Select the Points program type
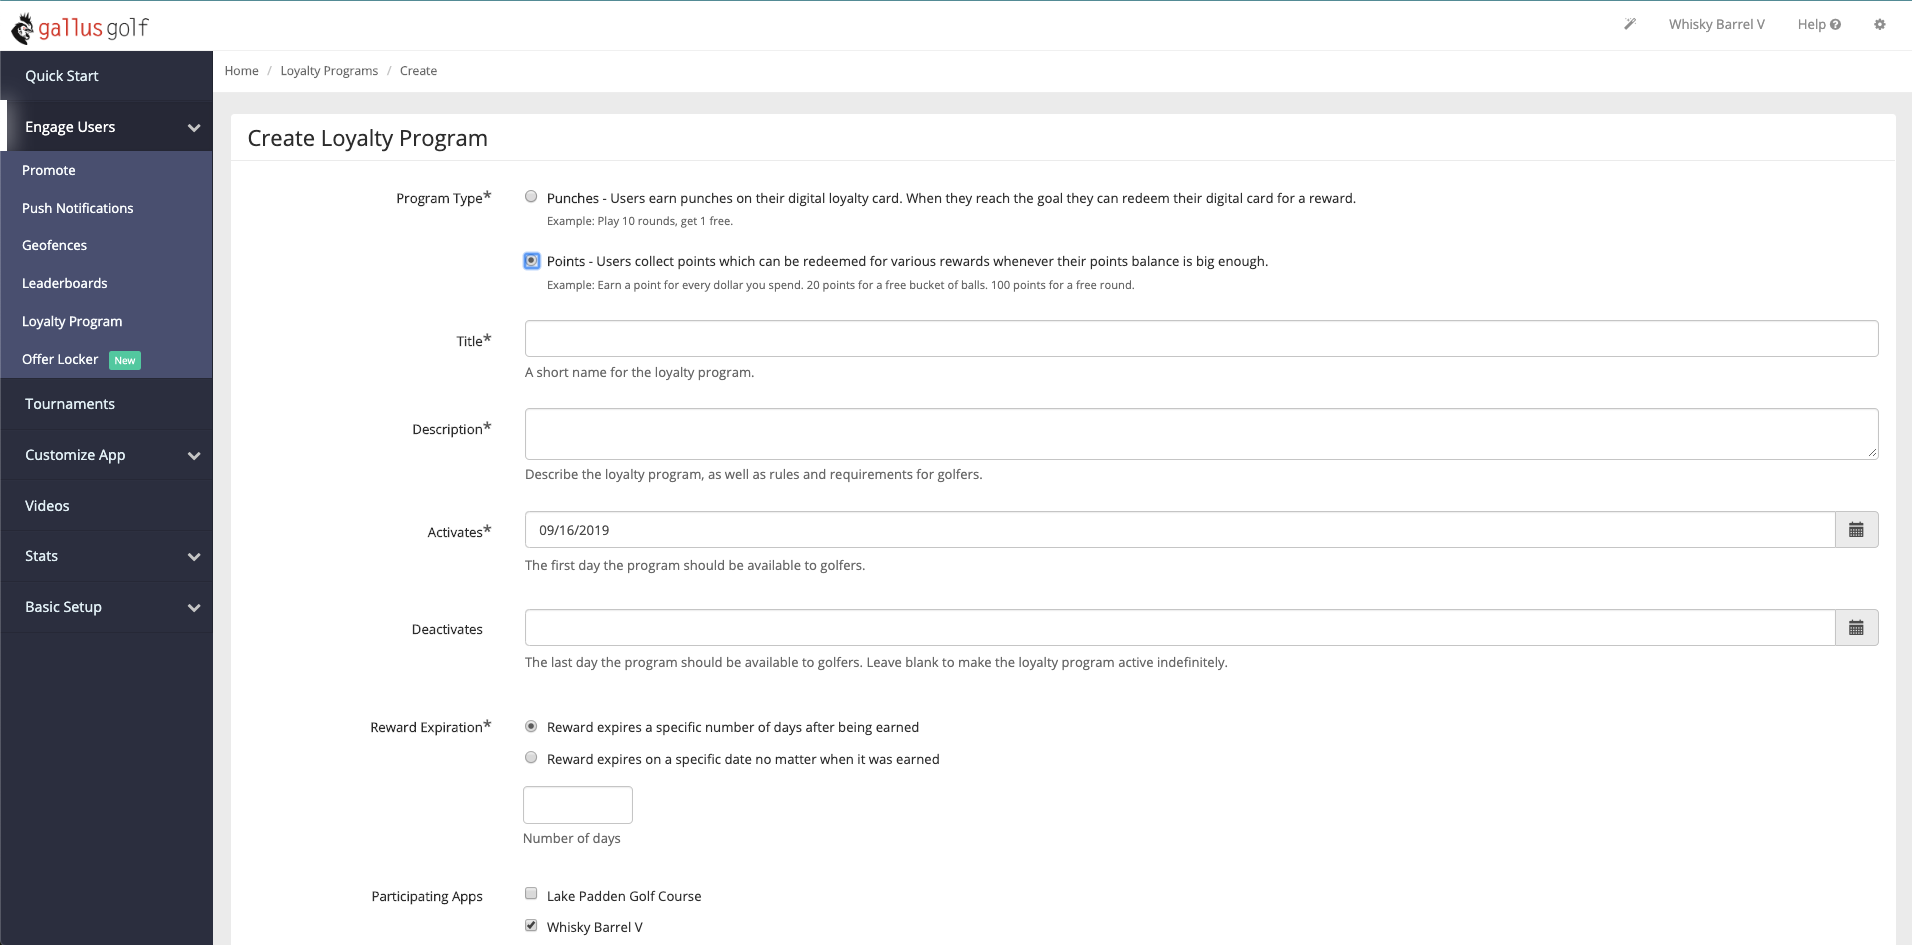 click(531, 261)
